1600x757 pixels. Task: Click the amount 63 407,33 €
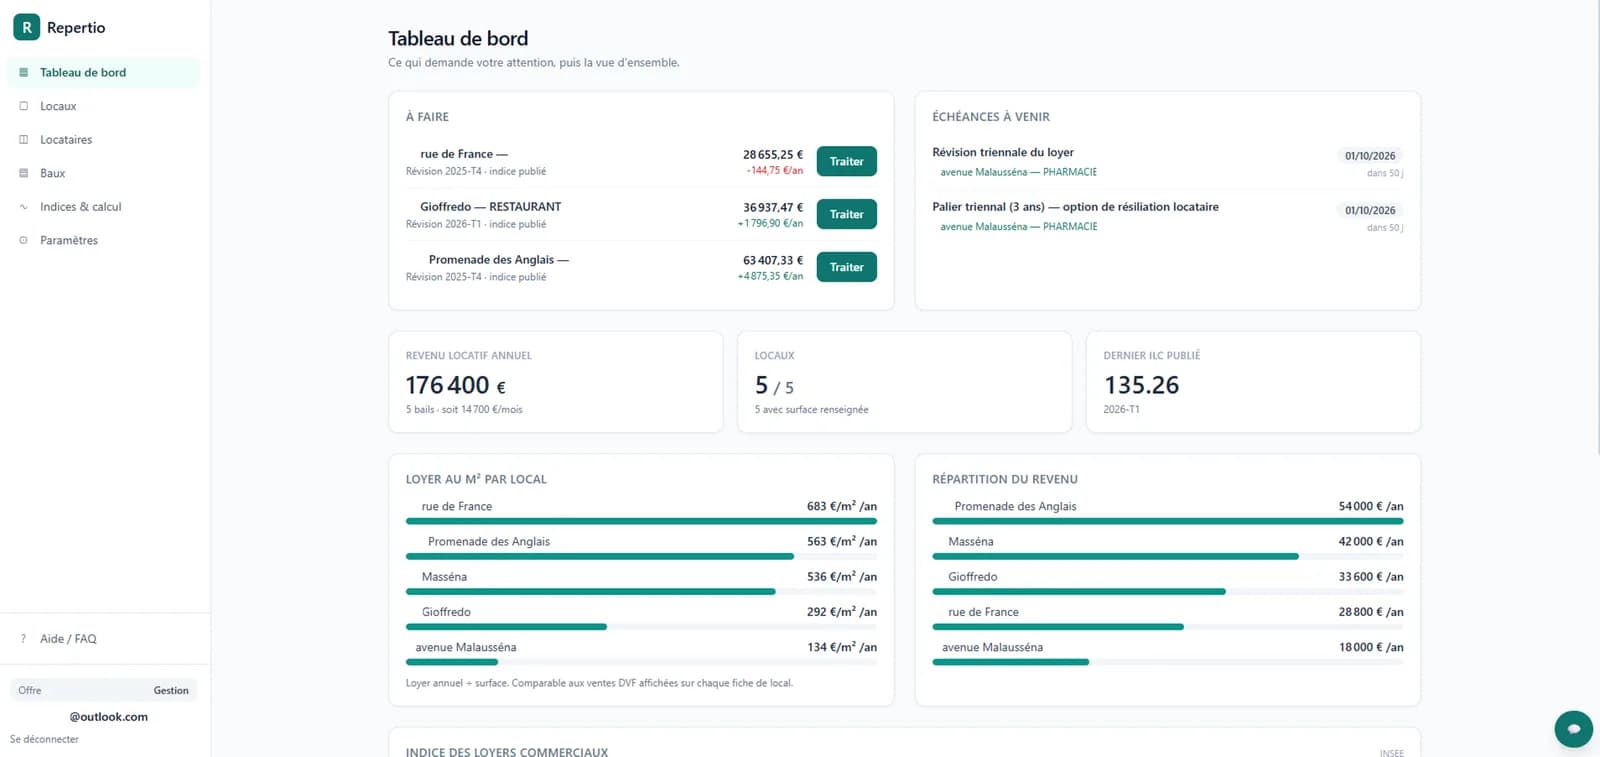pos(773,260)
